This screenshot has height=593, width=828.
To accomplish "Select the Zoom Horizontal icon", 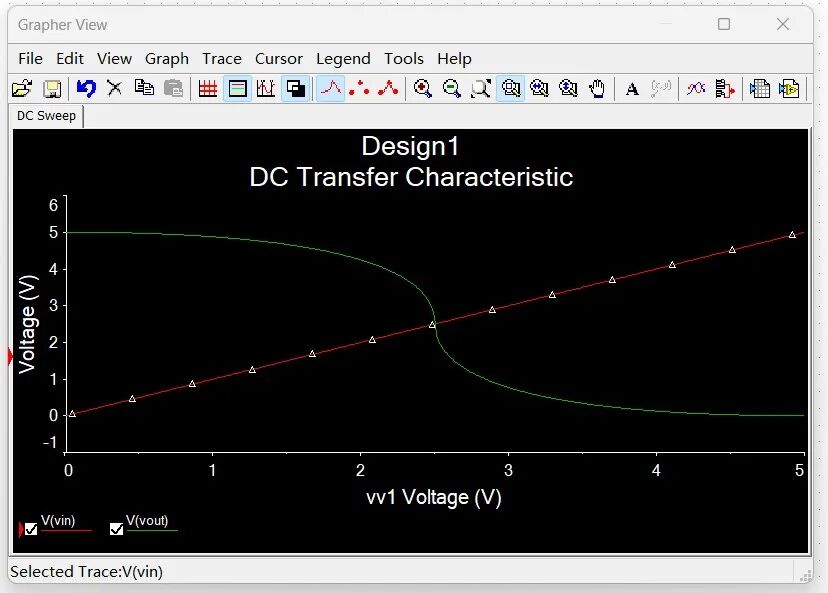I will pyautogui.click(x=539, y=89).
